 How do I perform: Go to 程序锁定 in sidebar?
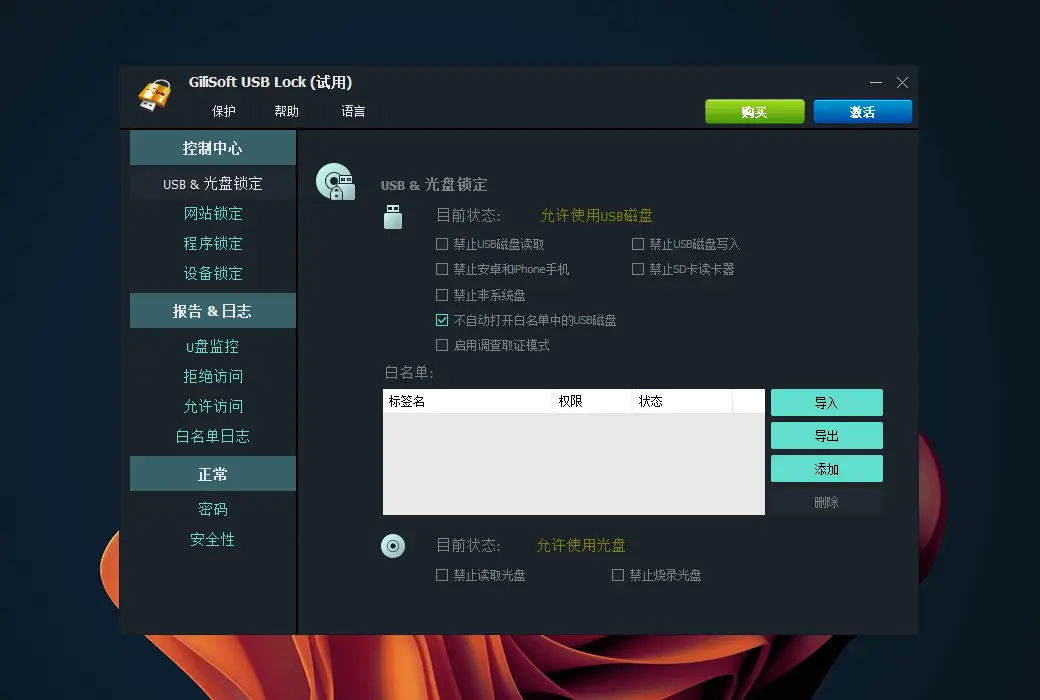tap(213, 244)
